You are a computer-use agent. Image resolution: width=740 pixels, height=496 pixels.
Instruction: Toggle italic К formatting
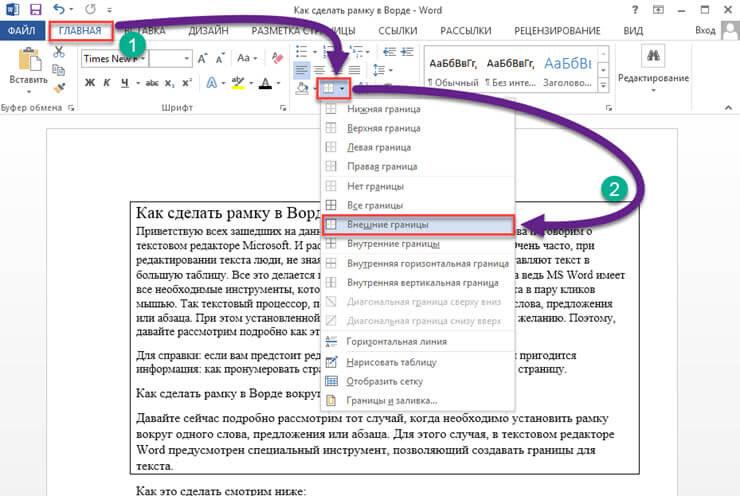pos(107,83)
